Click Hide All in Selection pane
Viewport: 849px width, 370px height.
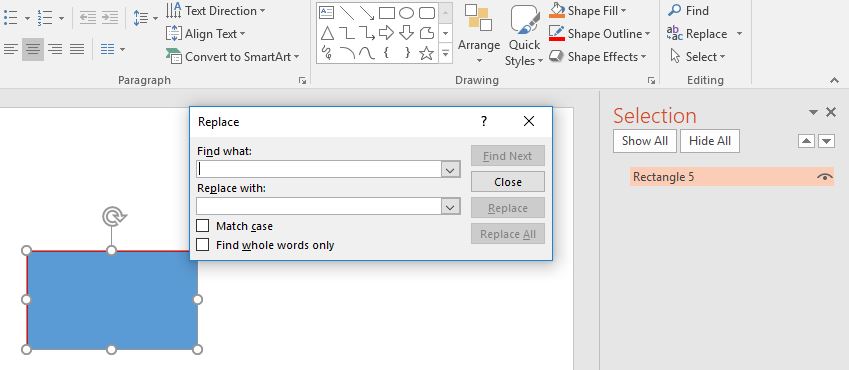coord(710,141)
